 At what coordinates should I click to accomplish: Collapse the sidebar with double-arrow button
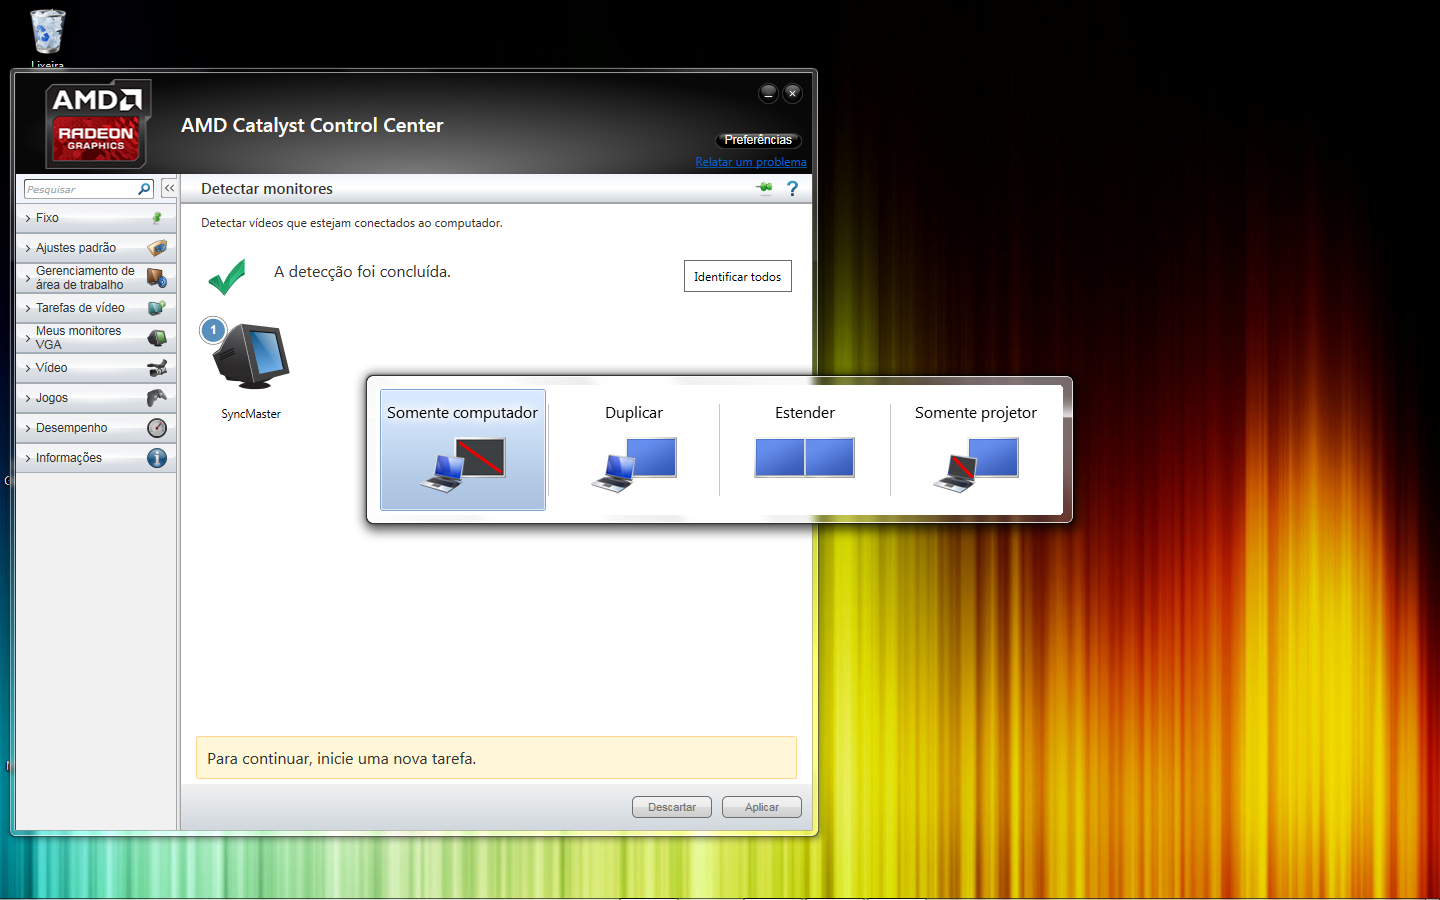pos(169,188)
